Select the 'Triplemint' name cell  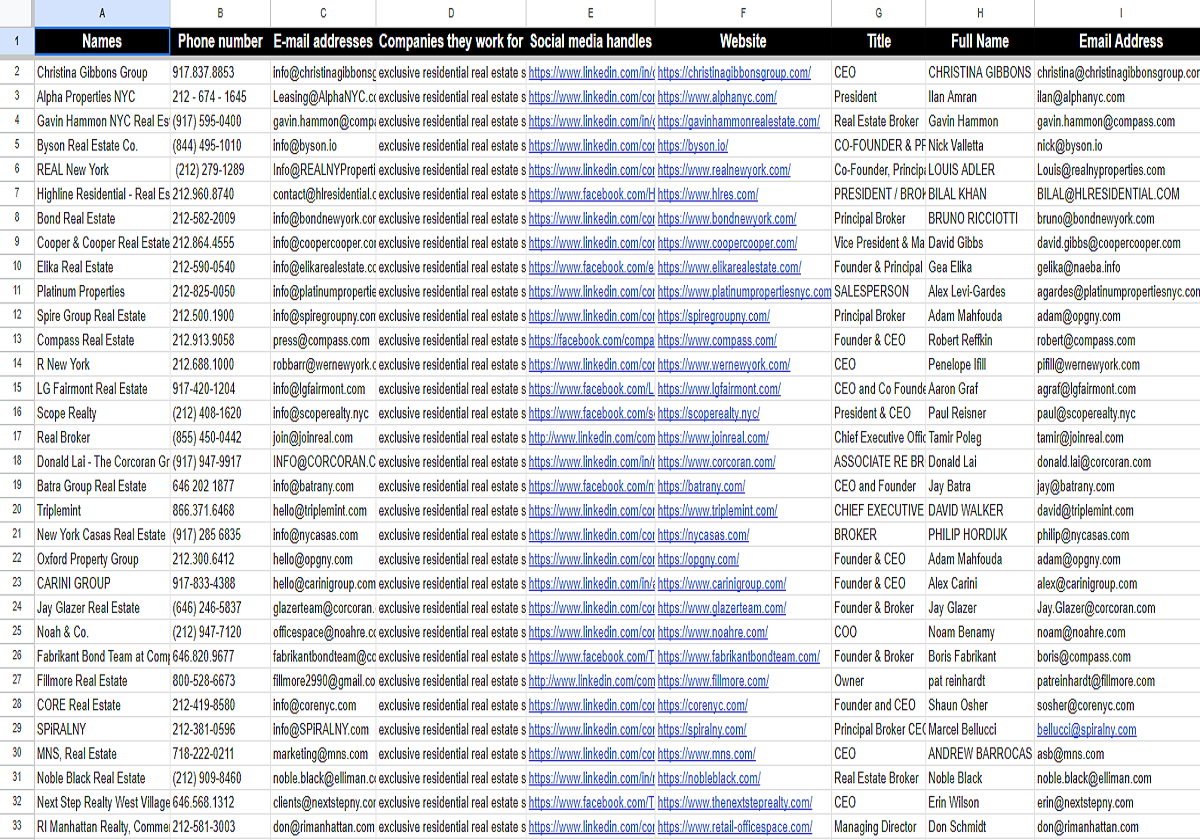(x=102, y=510)
